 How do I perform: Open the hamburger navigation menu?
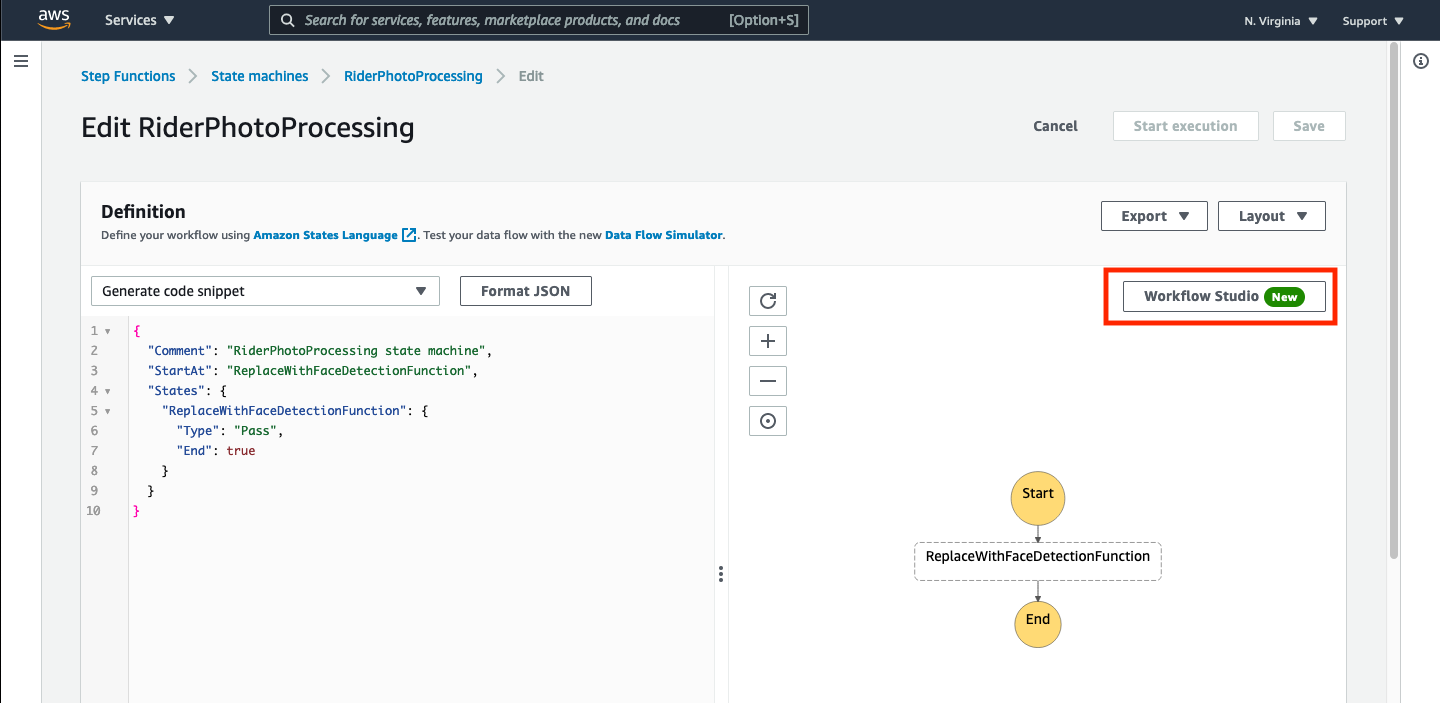point(21,62)
